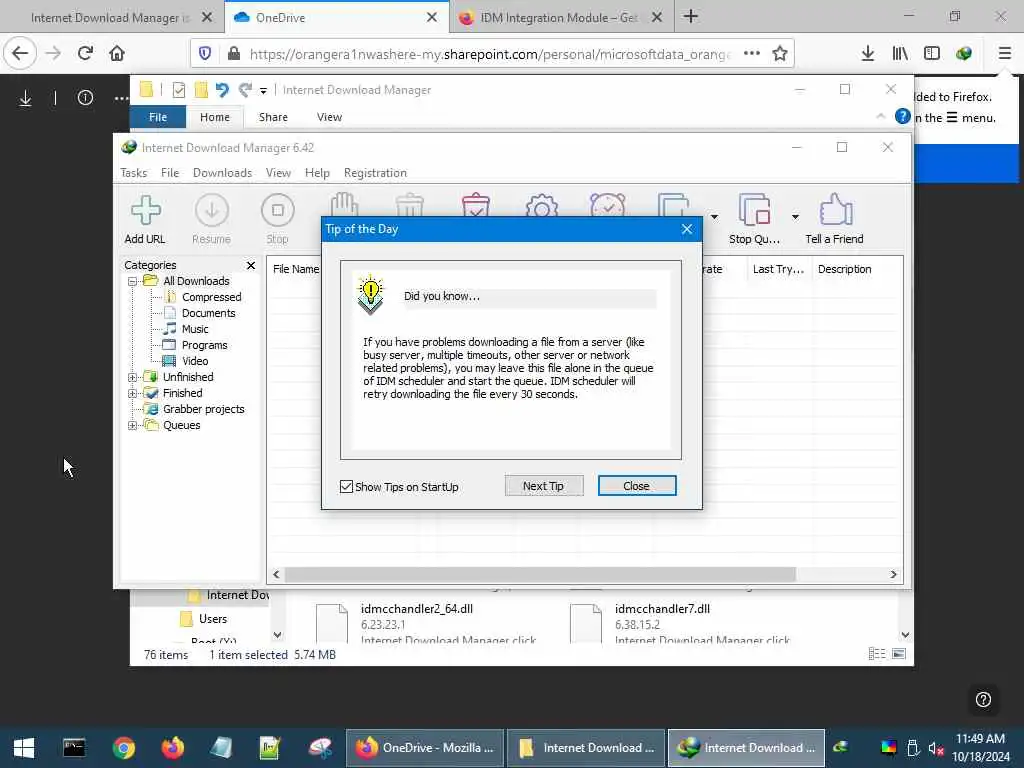Click the Users folder in Explorer tree
1024x768 pixels.
[213, 618]
